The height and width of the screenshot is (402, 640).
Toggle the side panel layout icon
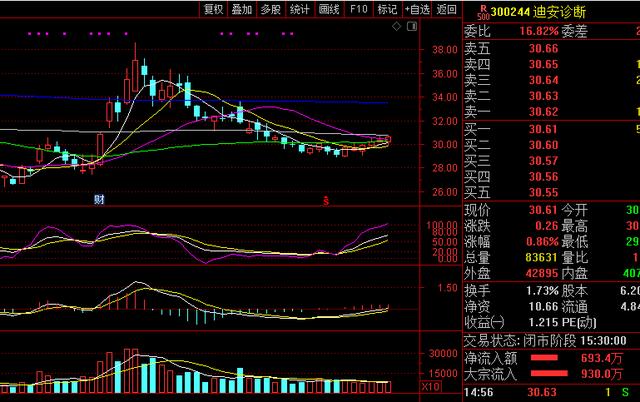tap(412, 27)
